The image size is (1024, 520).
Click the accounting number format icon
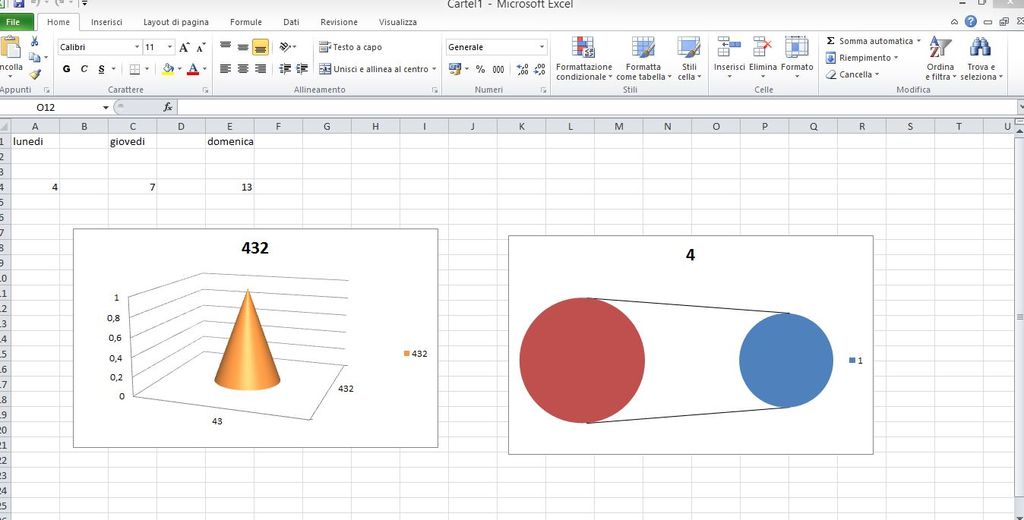click(455, 69)
